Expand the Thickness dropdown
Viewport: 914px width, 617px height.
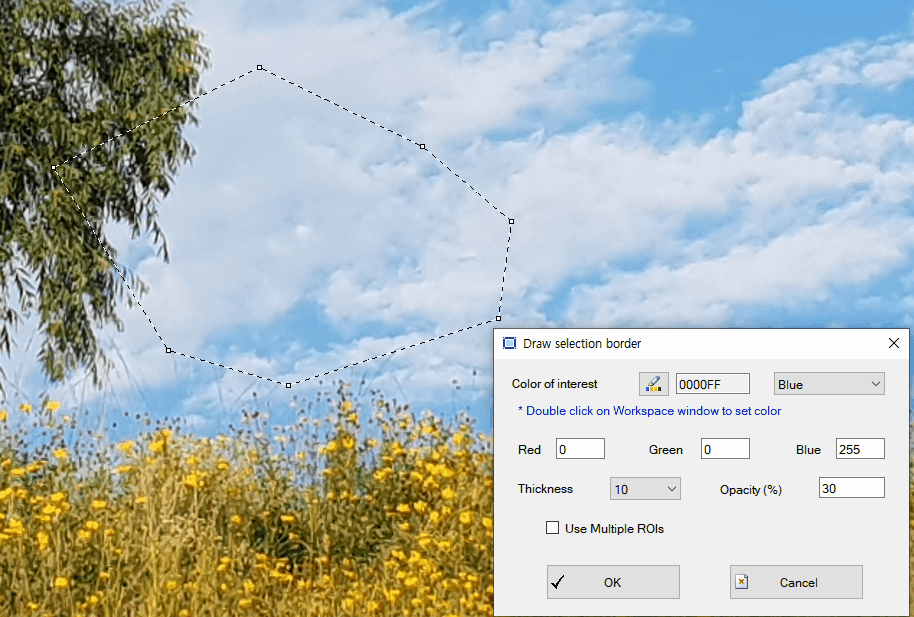point(645,489)
